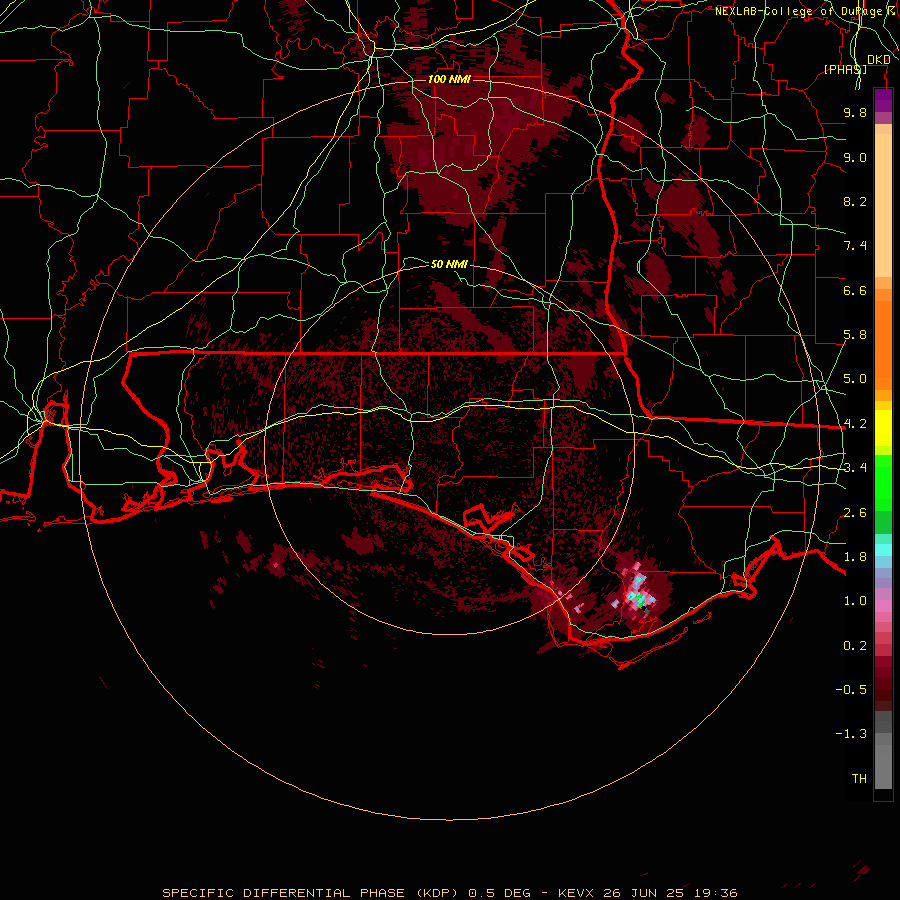Viewport: 900px width, 900px height.
Task: Click the 9.0 scale value
Action: tap(855, 157)
